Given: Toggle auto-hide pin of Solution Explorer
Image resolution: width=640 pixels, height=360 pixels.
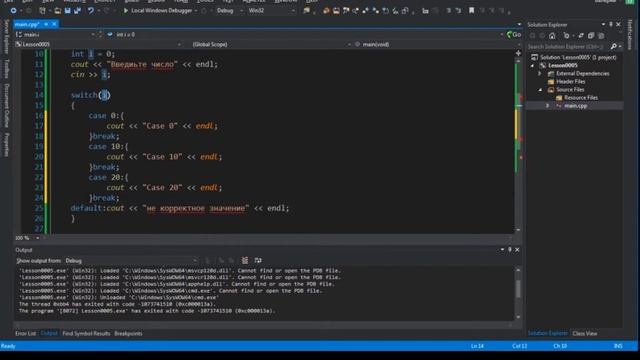Looking at the screenshot, I should [611, 24].
